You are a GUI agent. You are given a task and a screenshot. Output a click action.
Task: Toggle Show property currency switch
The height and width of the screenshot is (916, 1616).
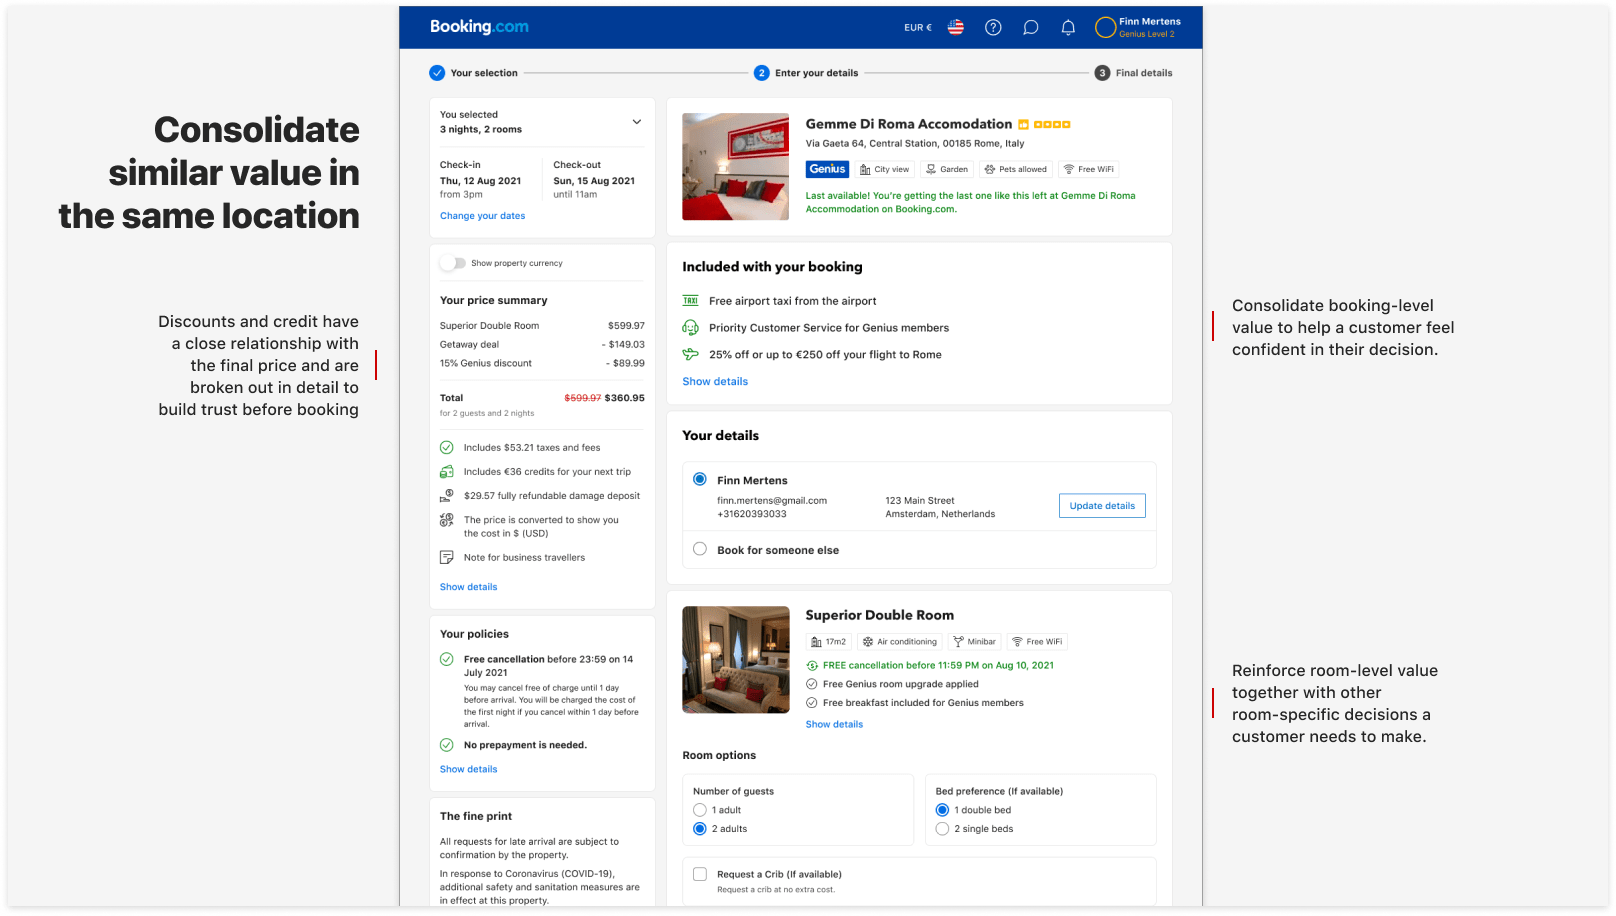pos(453,263)
